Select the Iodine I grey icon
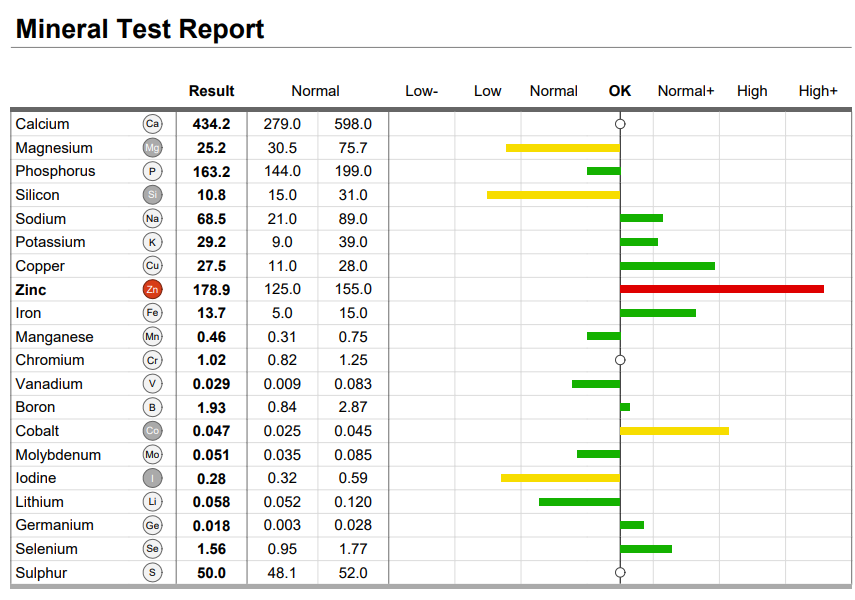The height and width of the screenshot is (600, 855). 152,478
